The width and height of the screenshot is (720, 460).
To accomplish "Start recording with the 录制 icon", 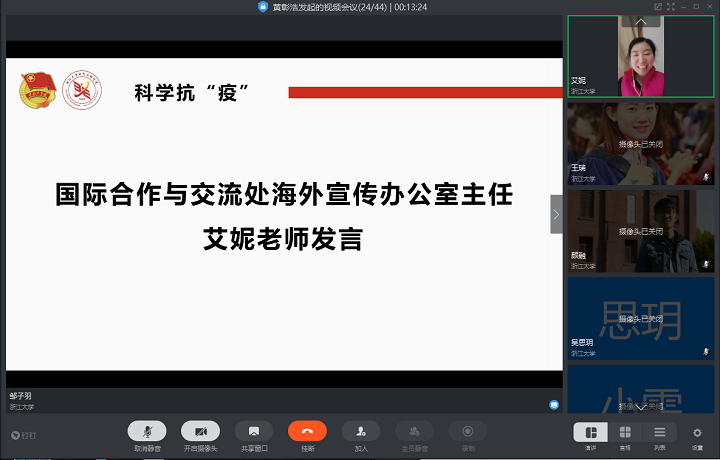I will pos(467,431).
